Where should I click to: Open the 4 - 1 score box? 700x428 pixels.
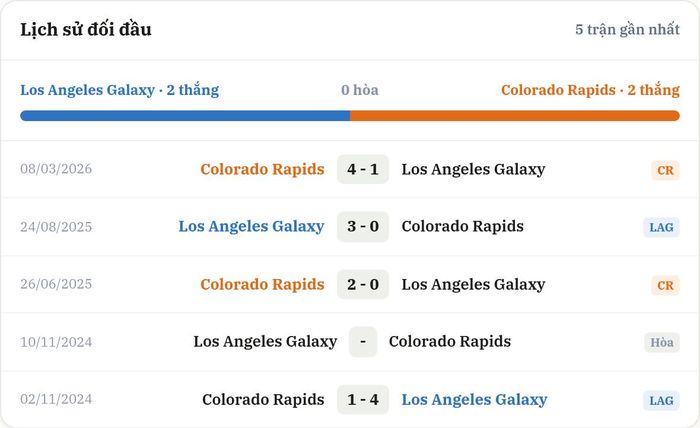pos(363,169)
